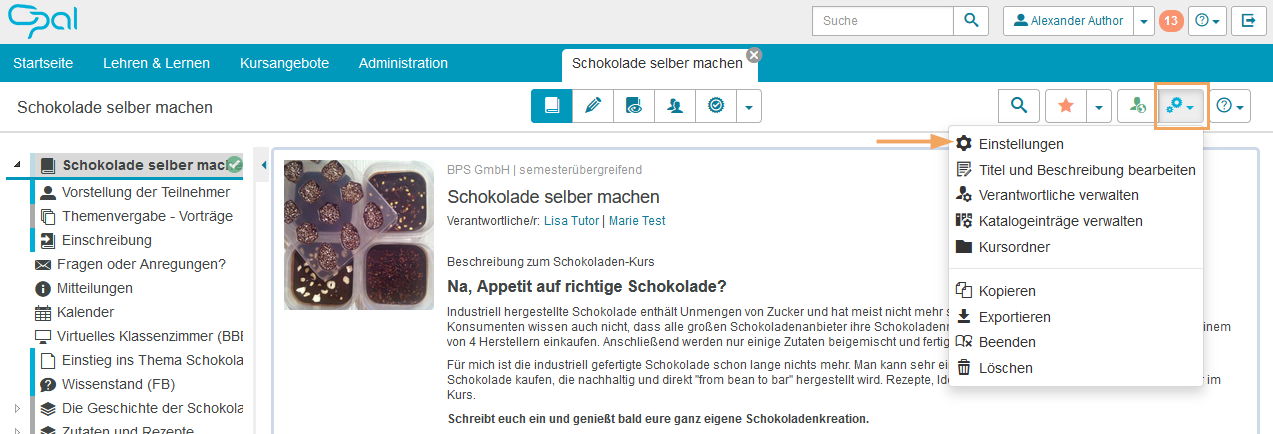Open Themenvergabe - Vorträge tree item

click(147, 216)
